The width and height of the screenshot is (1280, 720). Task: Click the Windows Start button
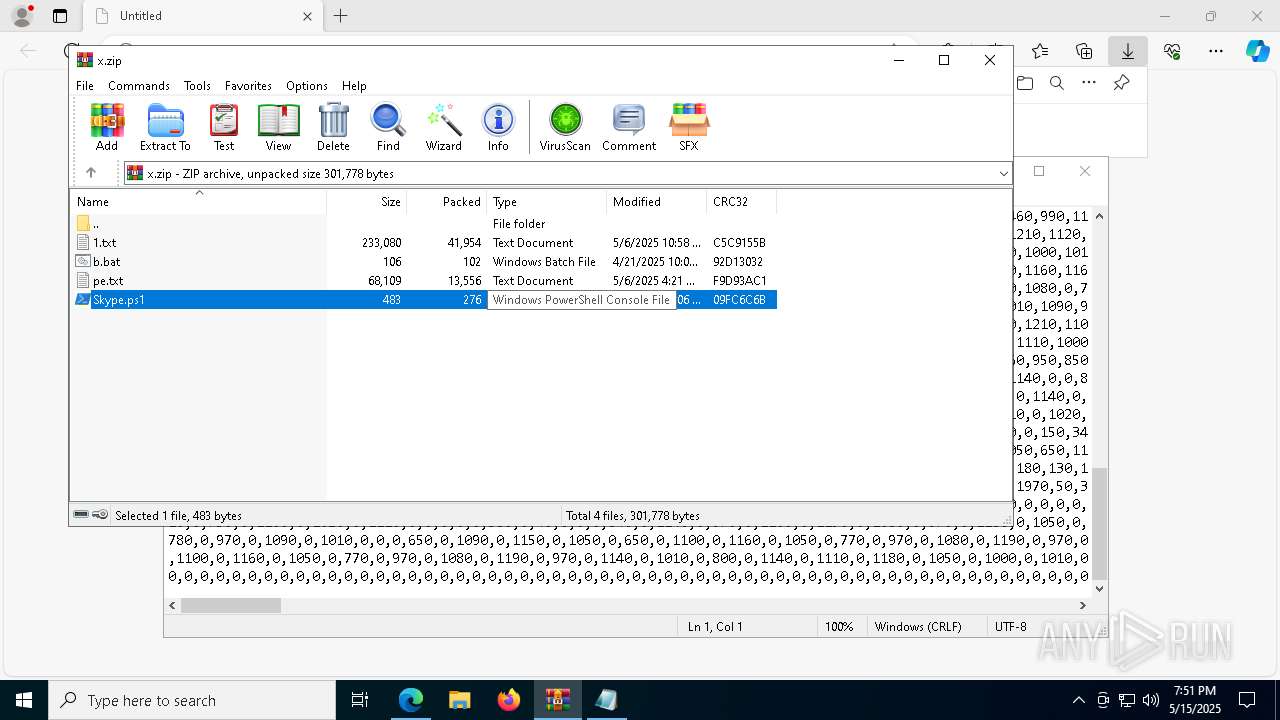24,700
